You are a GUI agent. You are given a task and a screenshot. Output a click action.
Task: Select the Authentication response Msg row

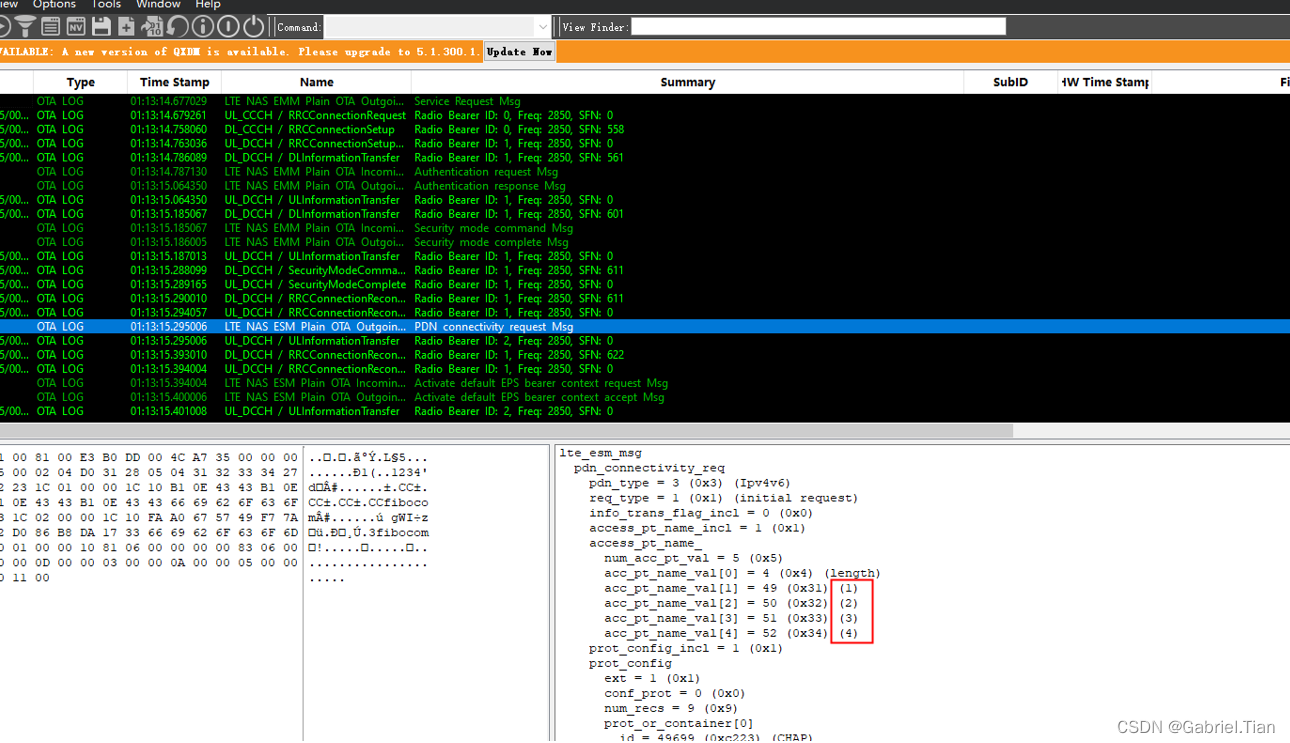[x=645, y=185]
